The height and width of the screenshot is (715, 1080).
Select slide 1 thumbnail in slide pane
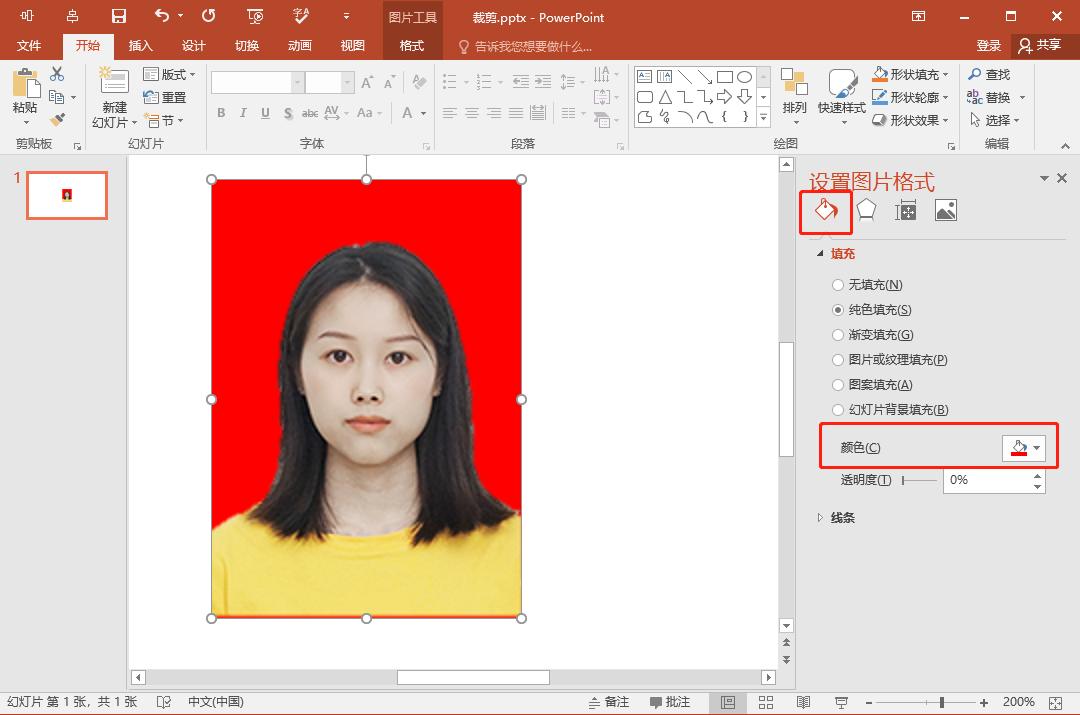[x=66, y=196]
